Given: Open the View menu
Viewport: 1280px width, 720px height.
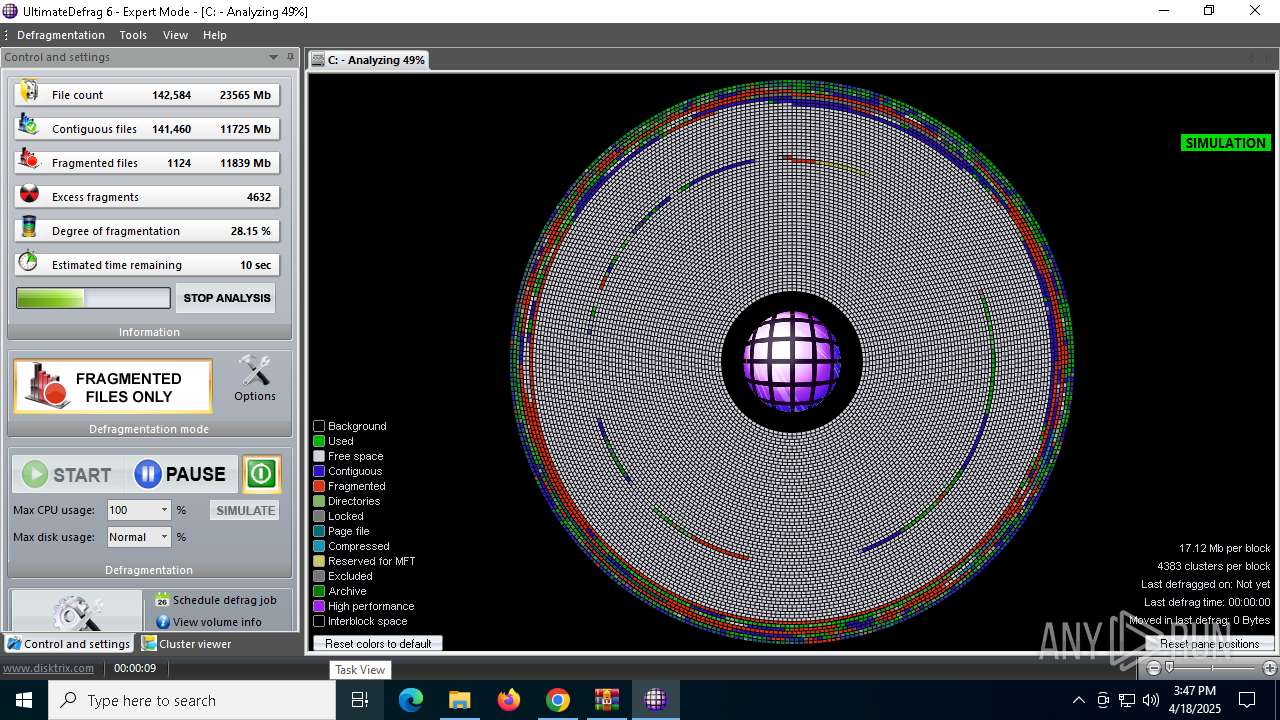Looking at the screenshot, I should (x=175, y=35).
